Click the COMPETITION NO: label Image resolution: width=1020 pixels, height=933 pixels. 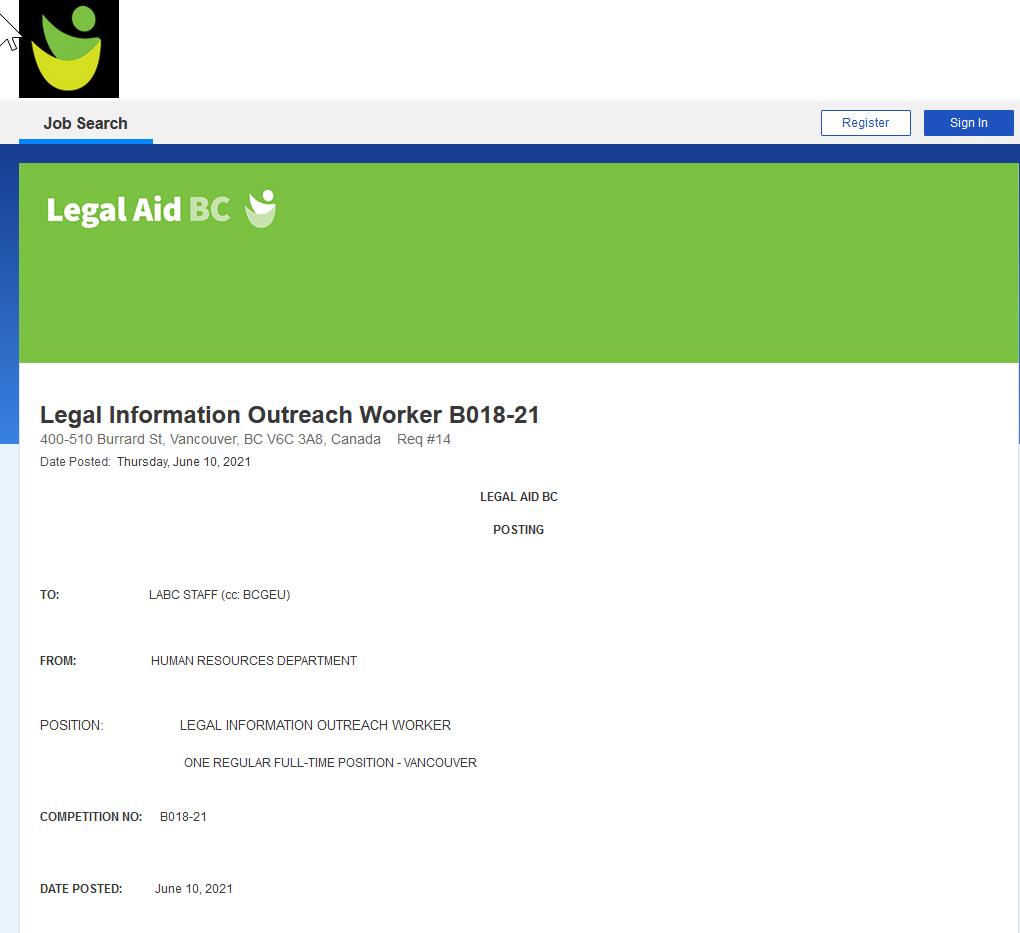coord(91,817)
